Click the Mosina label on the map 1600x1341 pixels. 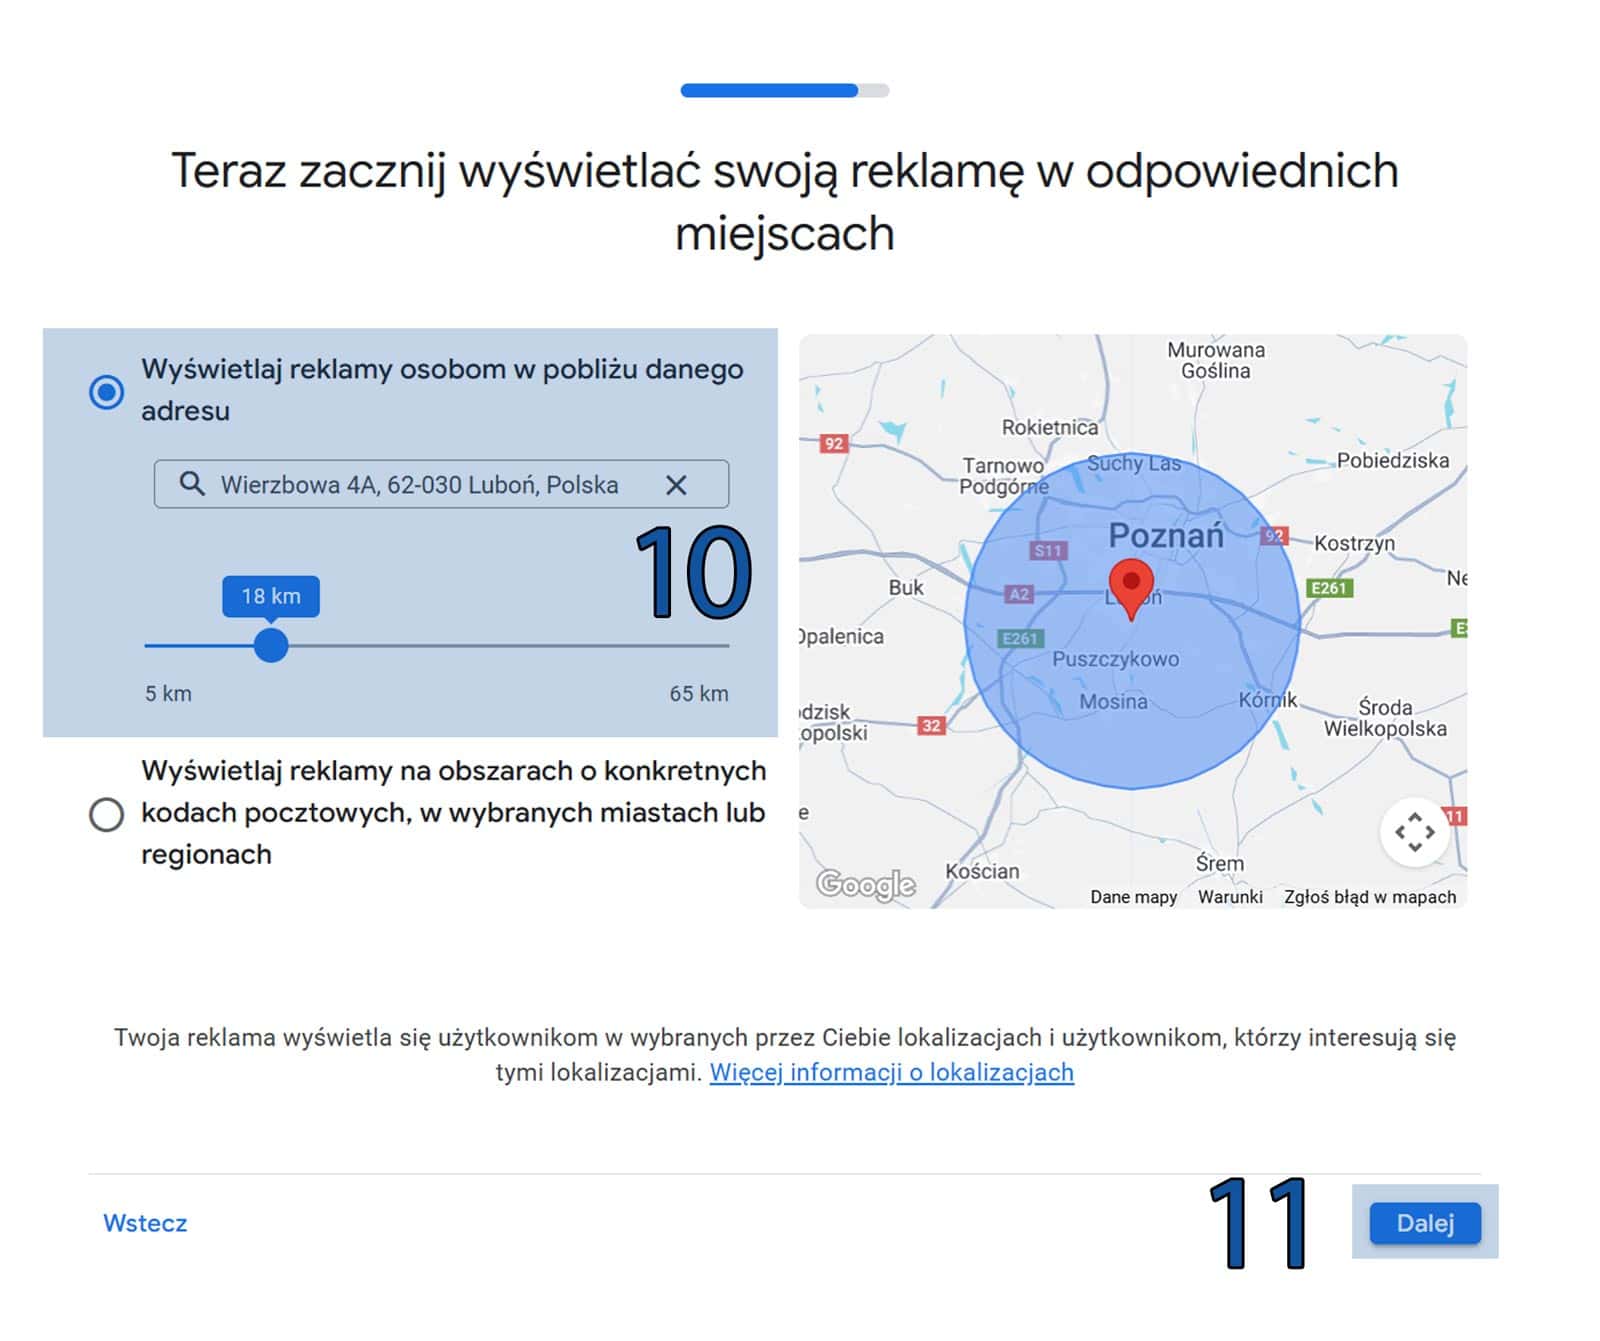tap(1113, 702)
